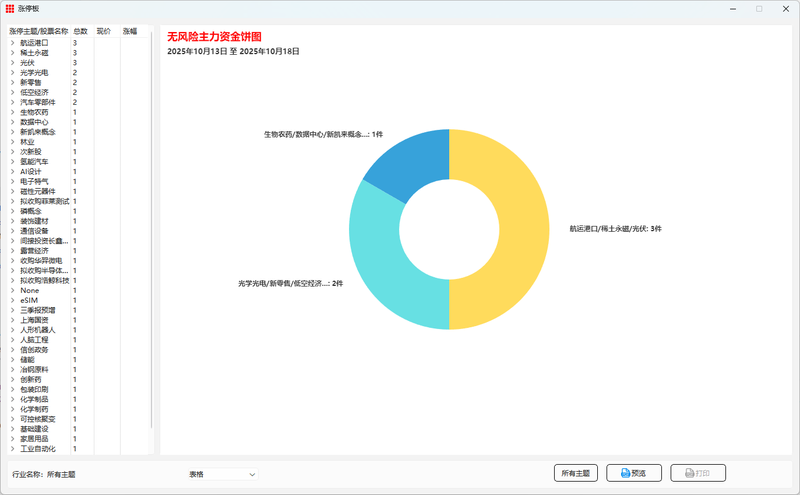Image resolution: width=800 pixels, height=495 pixels.
Task: Minimize the 涨停板 window
Action: [733, 9]
